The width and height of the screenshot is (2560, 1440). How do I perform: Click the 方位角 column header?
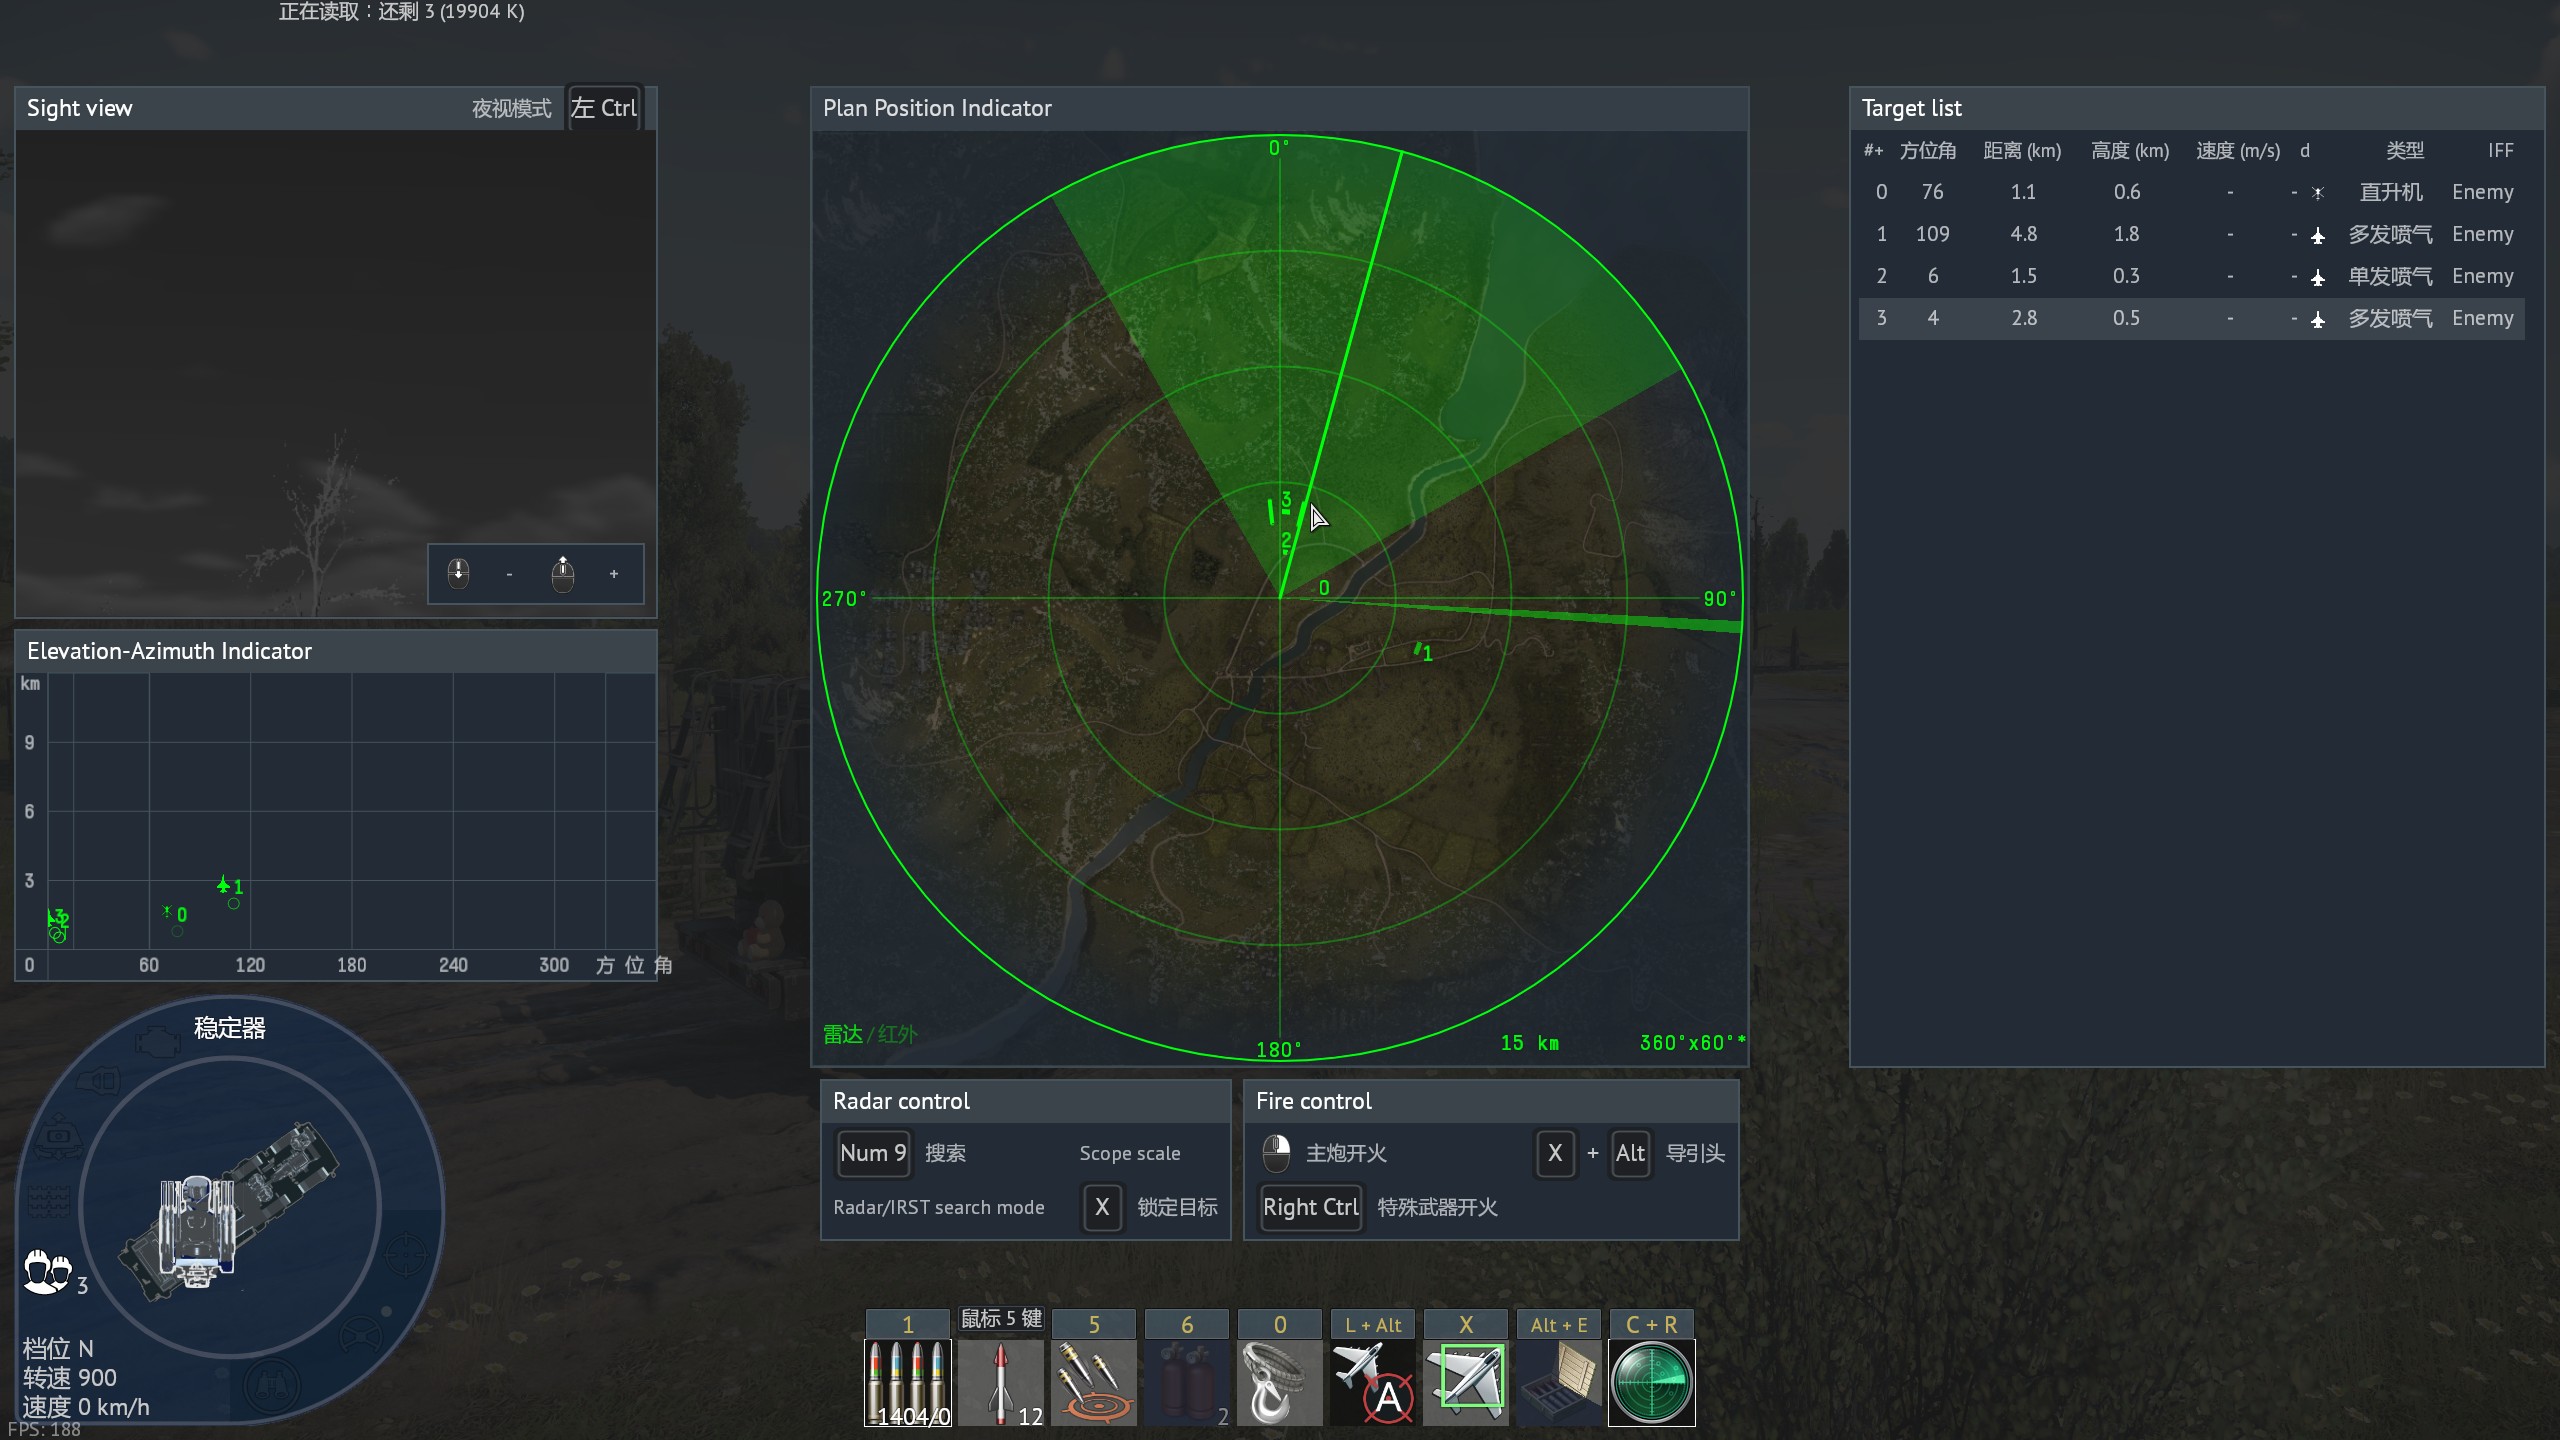click(x=1927, y=151)
